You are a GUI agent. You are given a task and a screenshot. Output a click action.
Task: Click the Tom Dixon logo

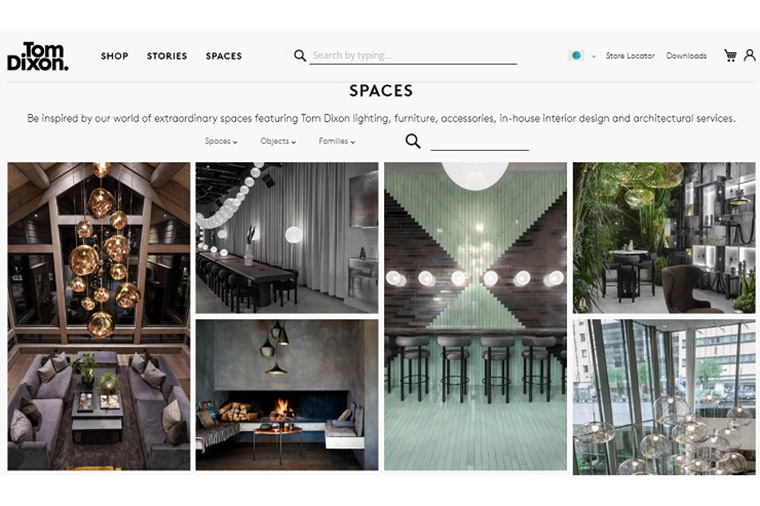point(38,56)
